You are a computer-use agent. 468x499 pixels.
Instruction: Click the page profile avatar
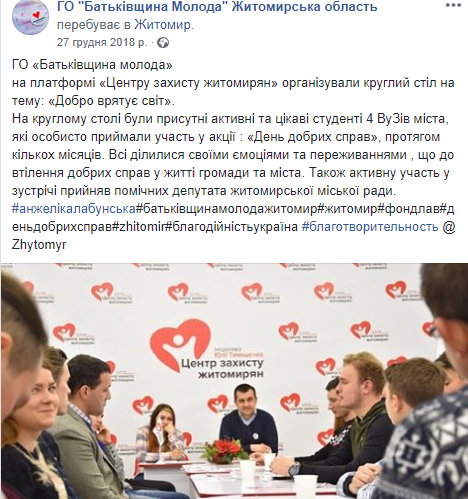(30, 17)
